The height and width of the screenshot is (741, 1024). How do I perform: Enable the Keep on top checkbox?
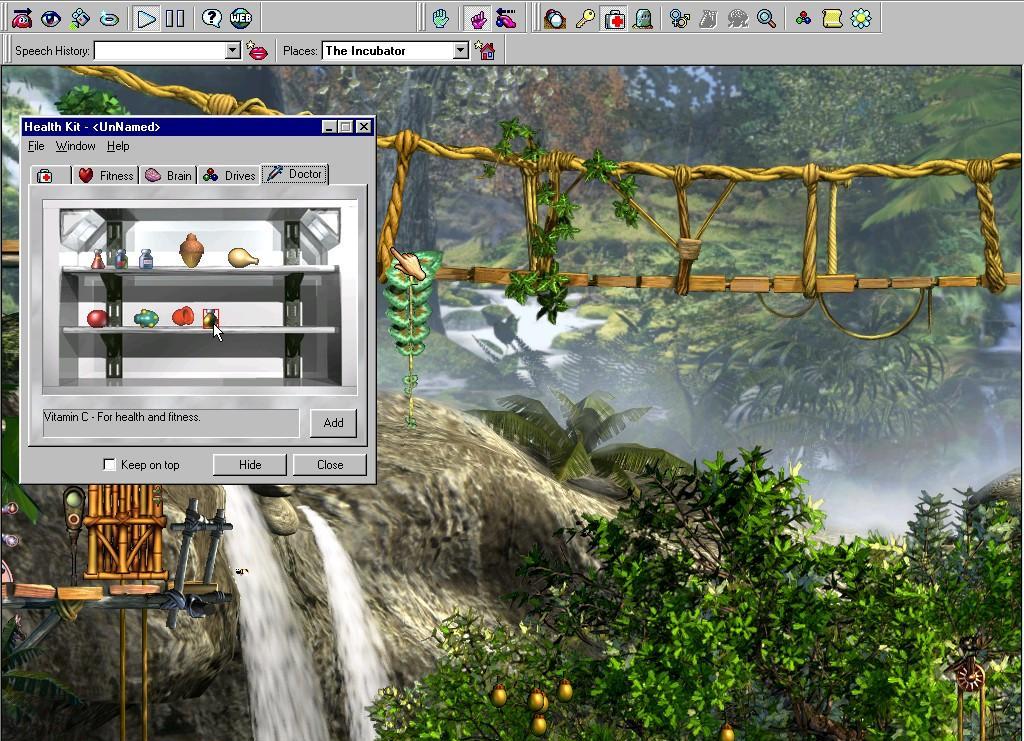pyautogui.click(x=110, y=465)
